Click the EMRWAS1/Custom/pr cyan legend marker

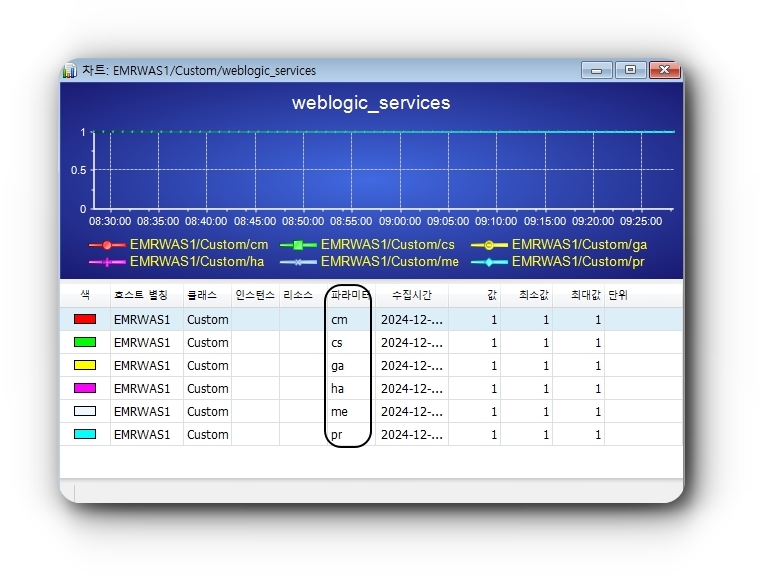pyautogui.click(x=489, y=262)
